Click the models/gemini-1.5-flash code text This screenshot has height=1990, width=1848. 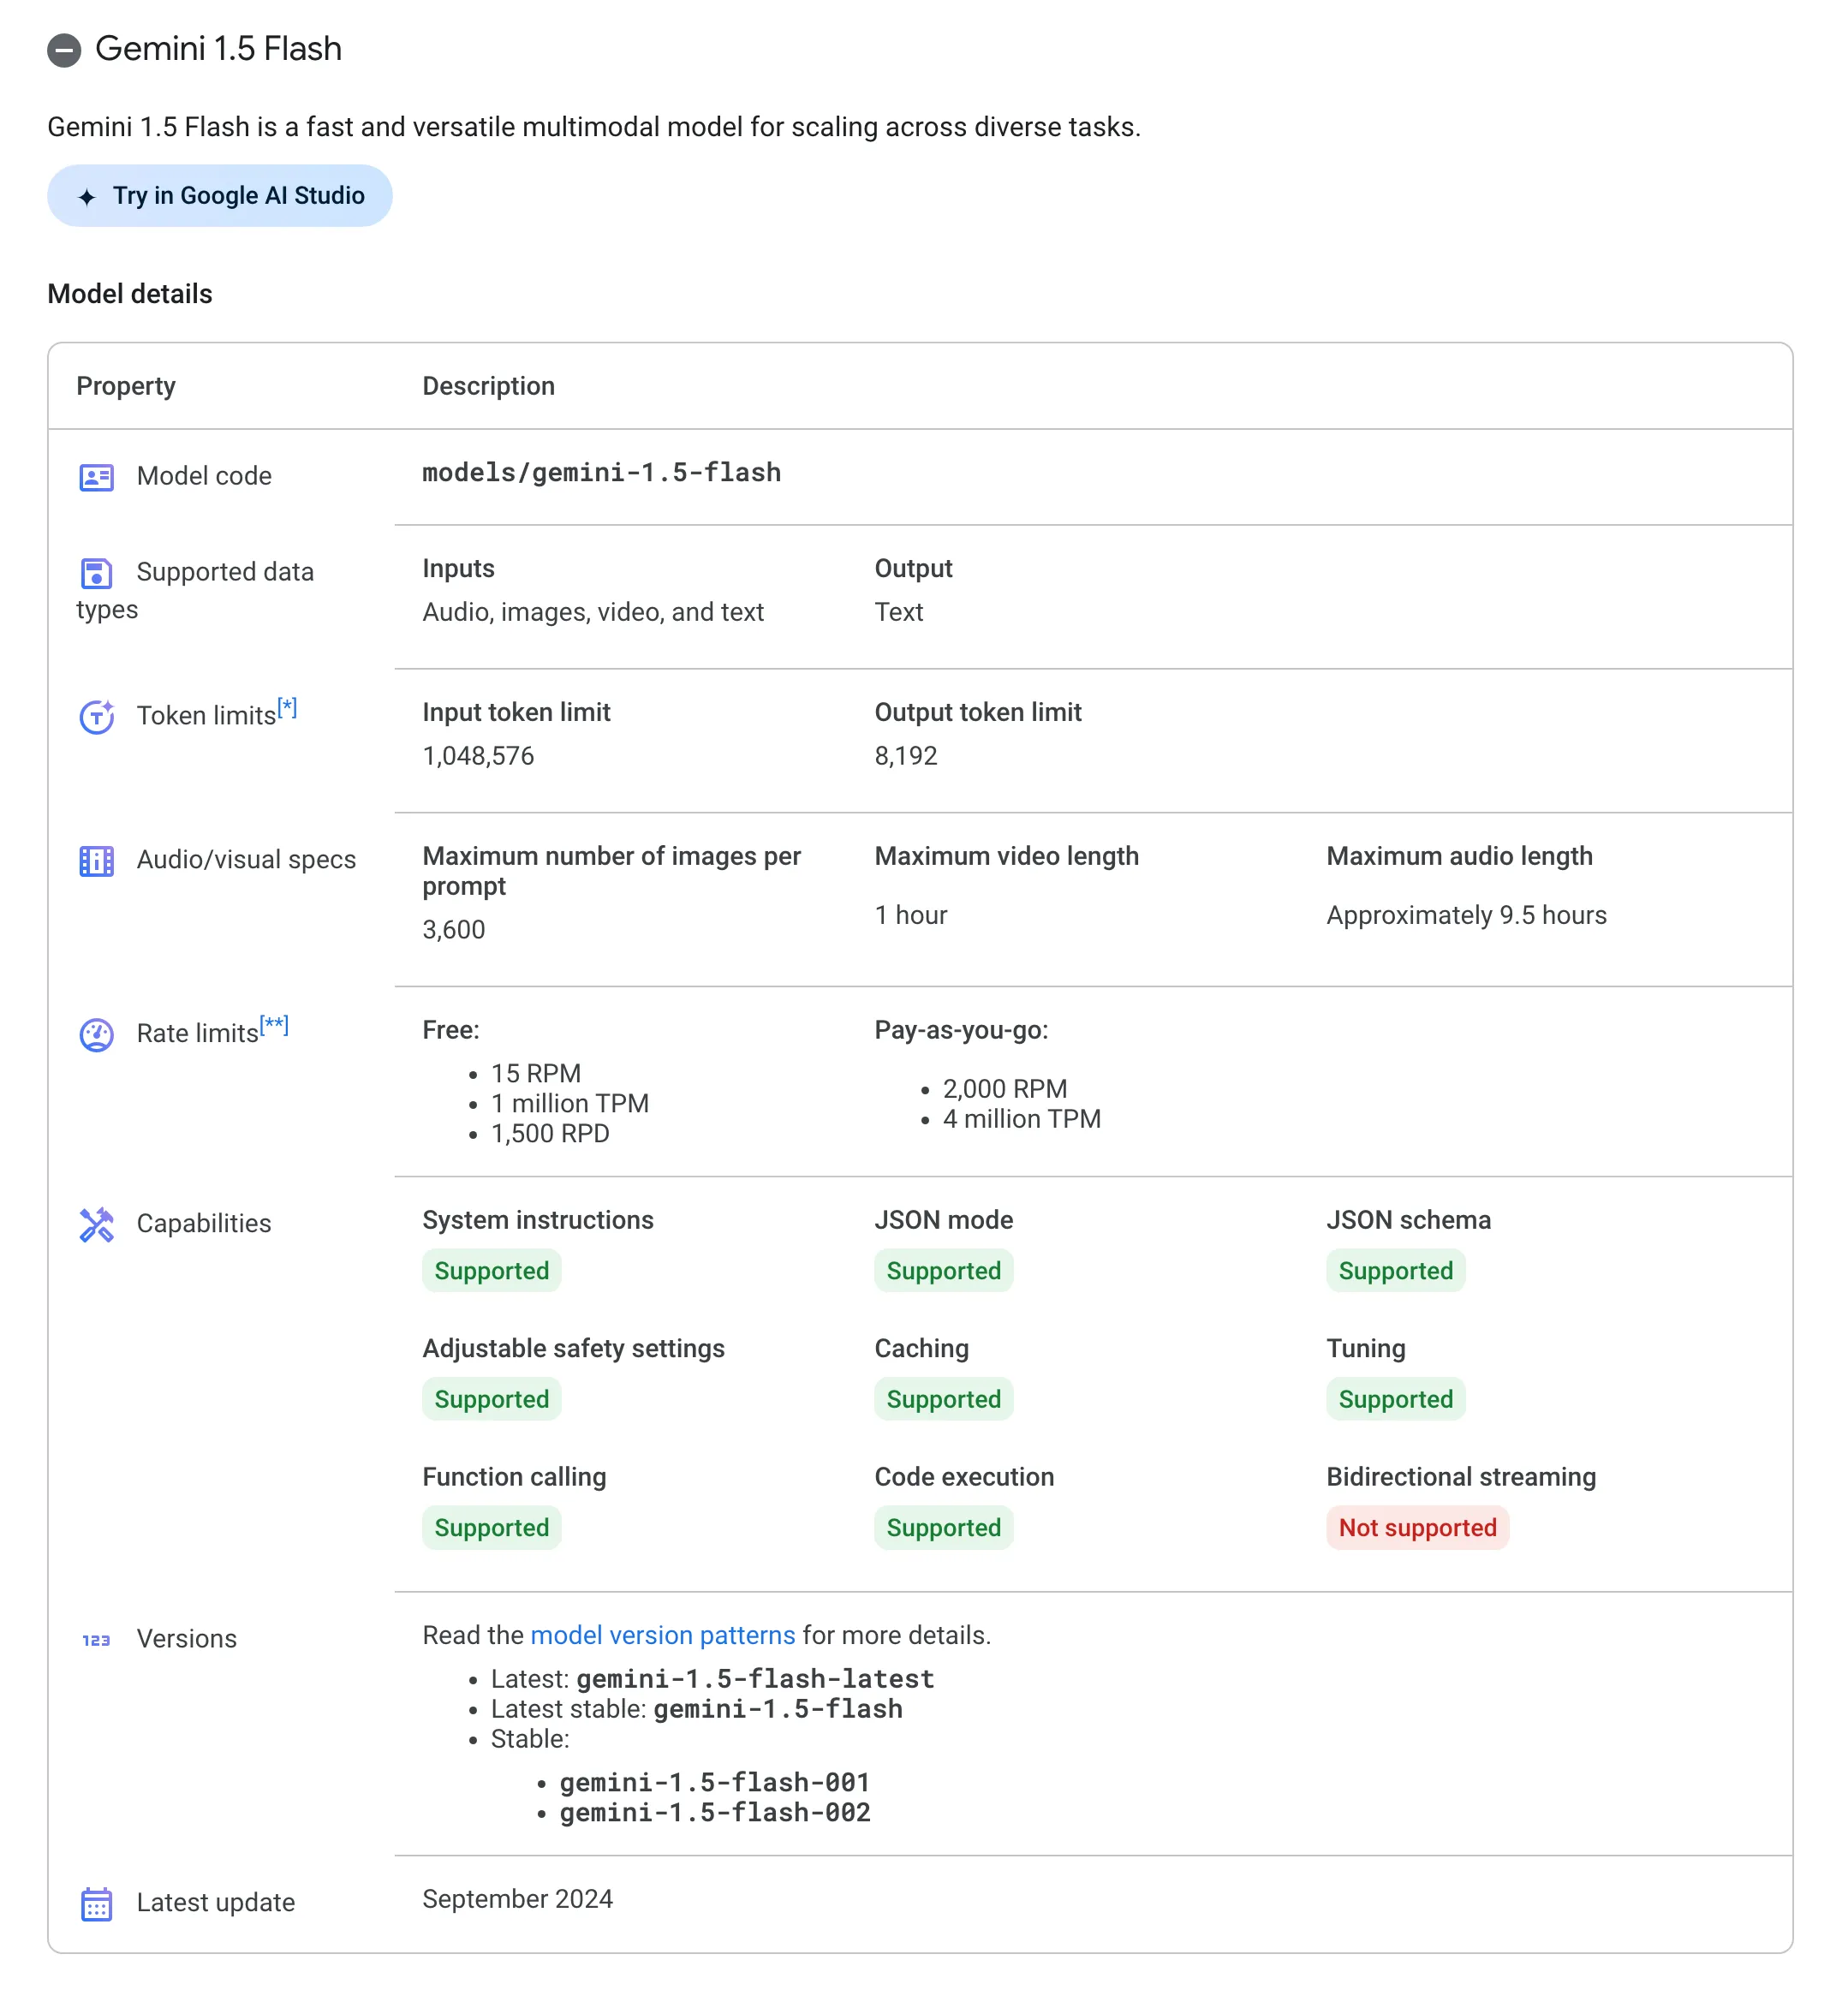coord(601,473)
